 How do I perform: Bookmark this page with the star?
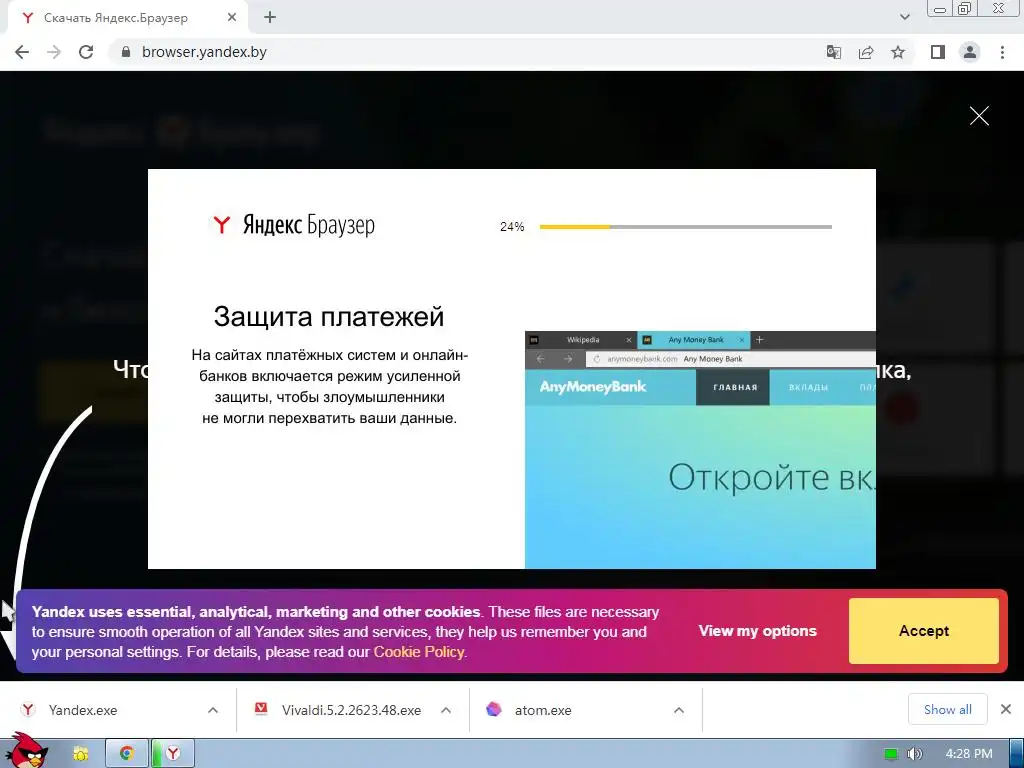(x=898, y=52)
